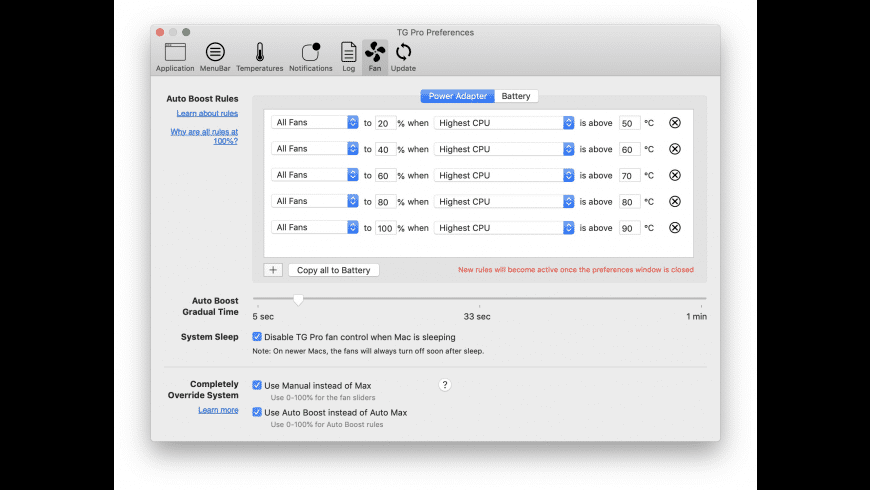
Task: Open the Log preferences pane
Action: pyautogui.click(x=348, y=57)
